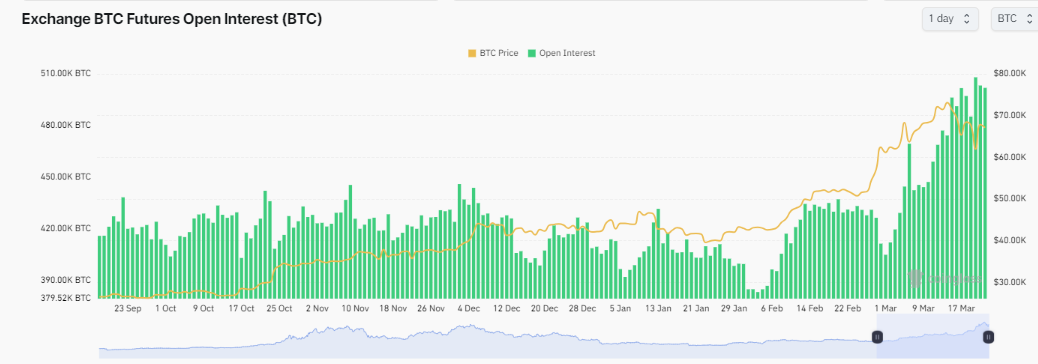Click the $70.00K price axis label
The height and width of the screenshot is (364, 1038).
pos(1010,115)
